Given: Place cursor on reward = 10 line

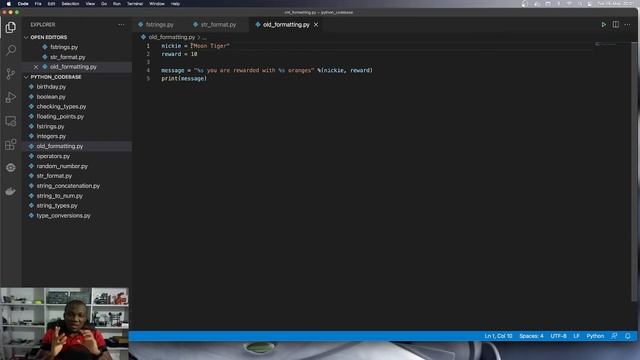Looking at the screenshot, I should pyautogui.click(x=179, y=54).
